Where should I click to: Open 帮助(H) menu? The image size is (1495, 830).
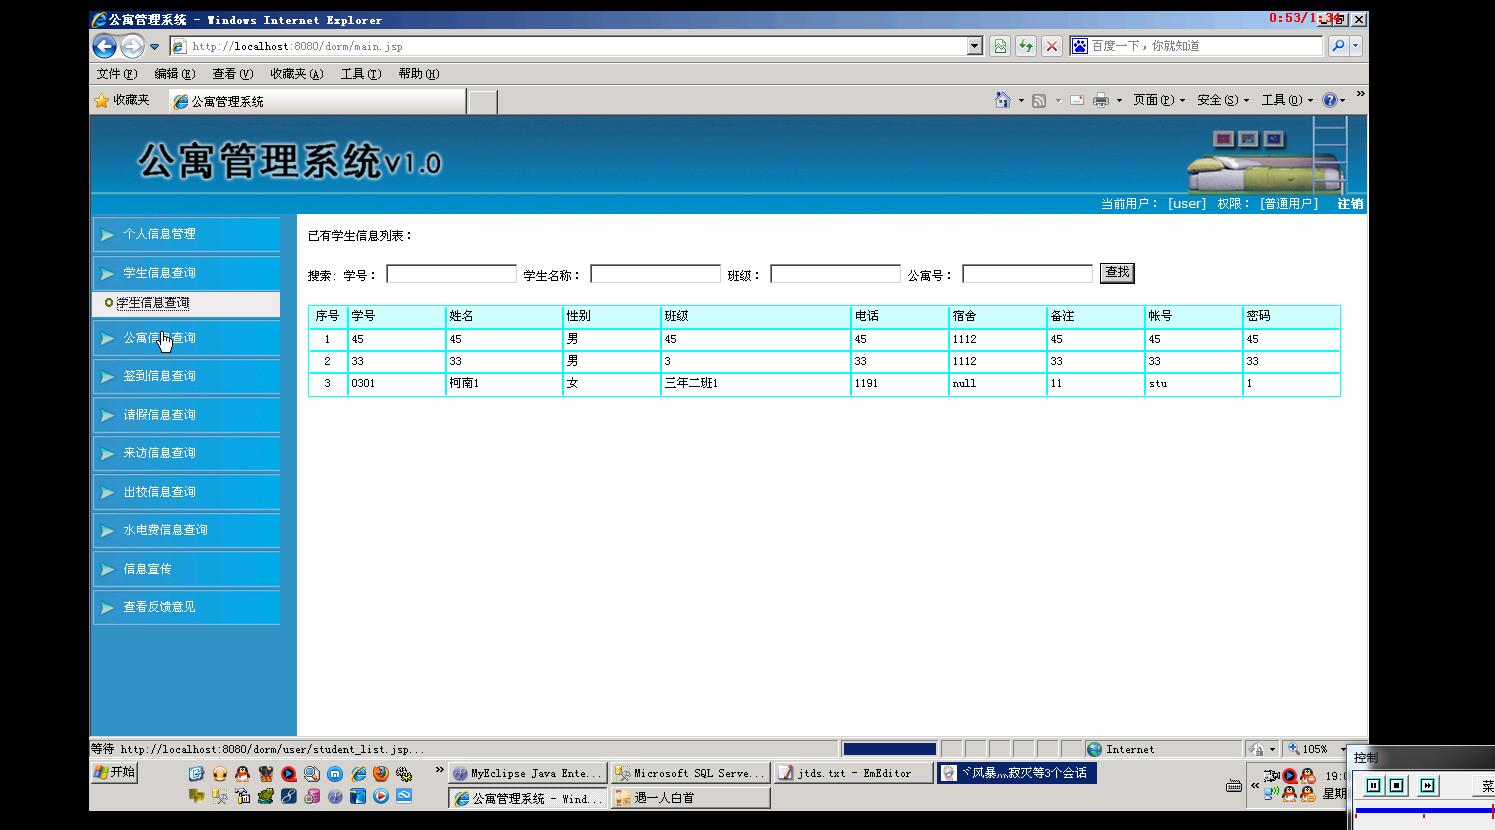419,74
